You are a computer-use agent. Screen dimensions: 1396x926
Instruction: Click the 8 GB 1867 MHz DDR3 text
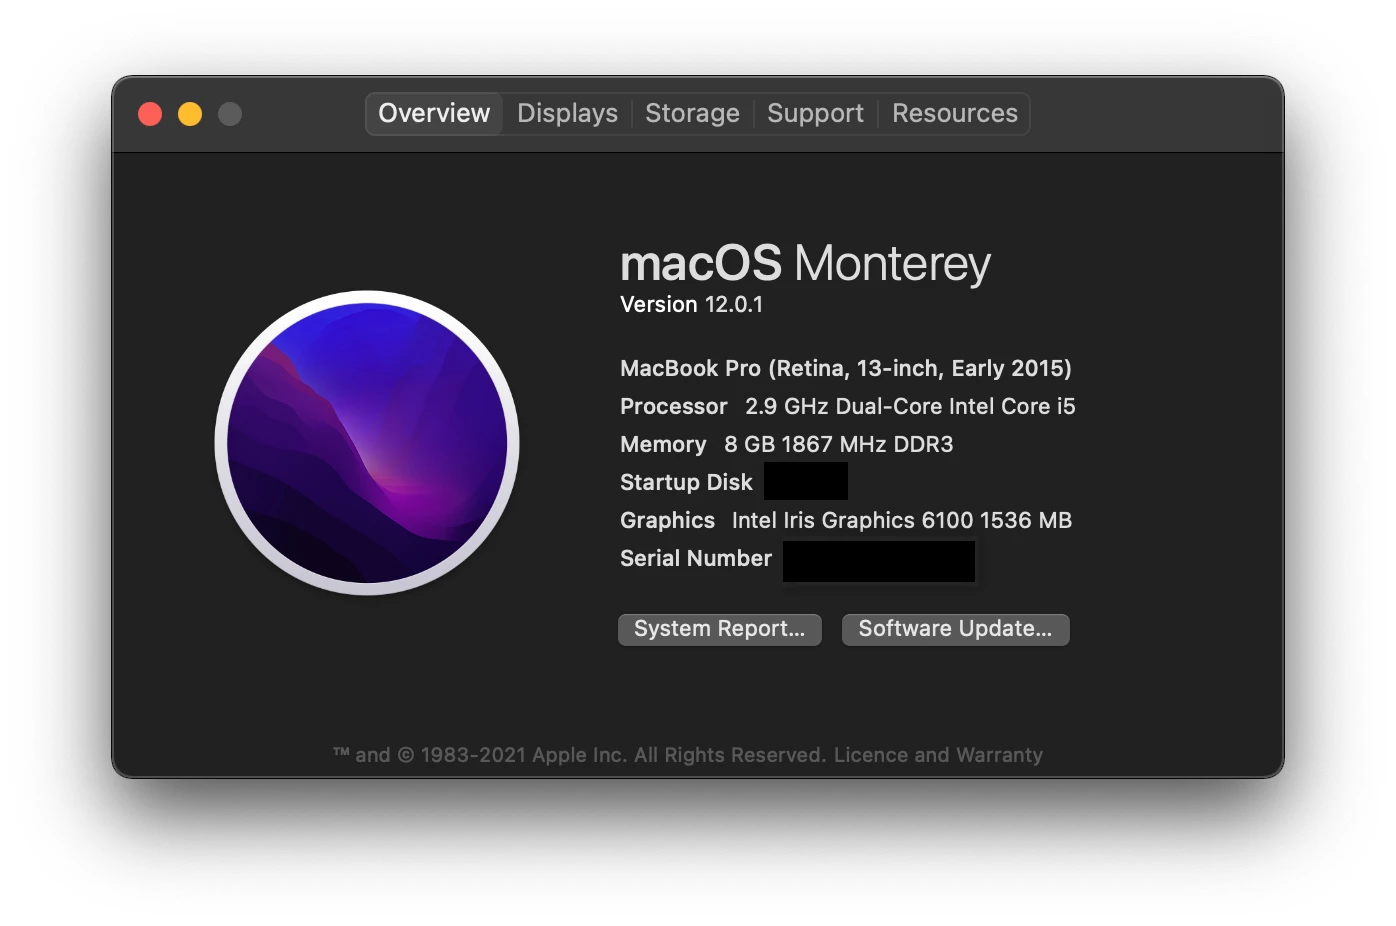click(838, 445)
